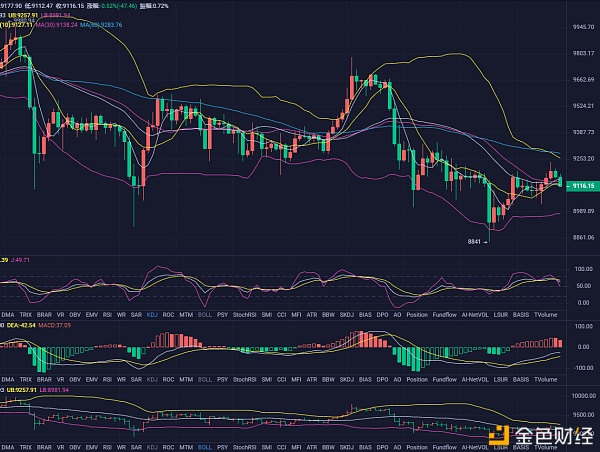Image resolution: width=600 pixels, height=452 pixels.
Task: Open TVolume in the row below the MACD panel
Action: (x=546, y=379)
